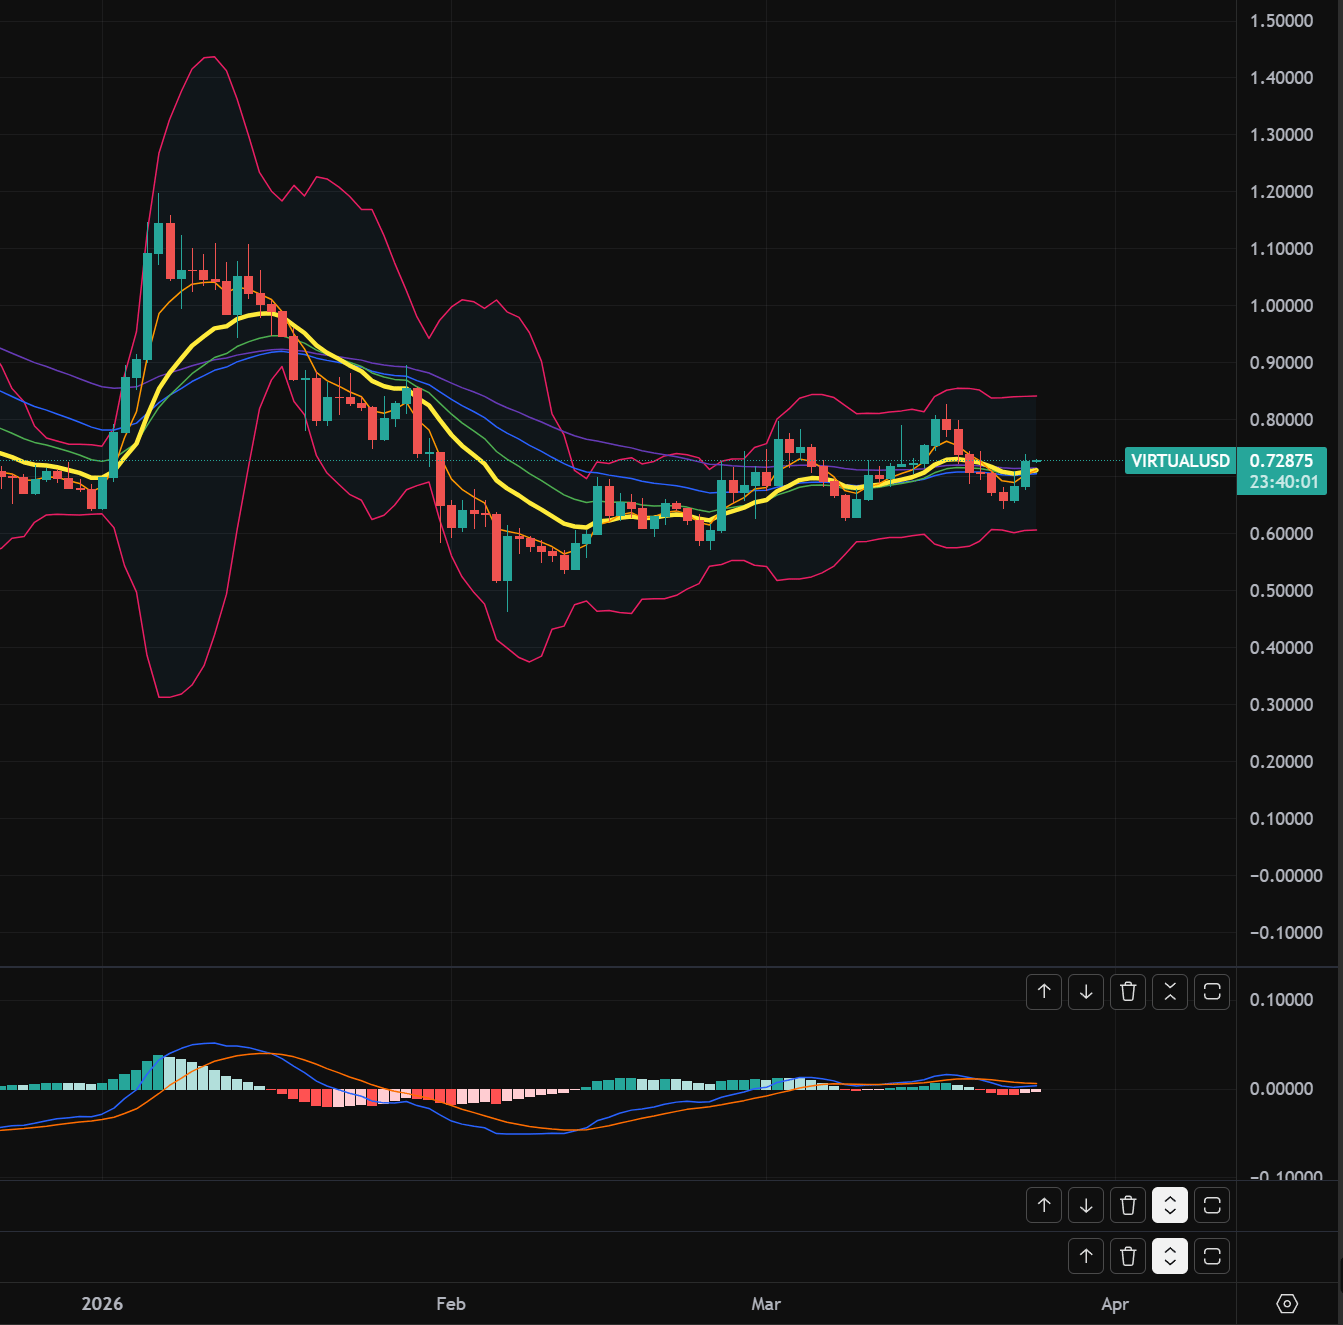This screenshot has width=1343, height=1325.
Task: Click the 1.00000 price axis label
Action: point(1282,306)
